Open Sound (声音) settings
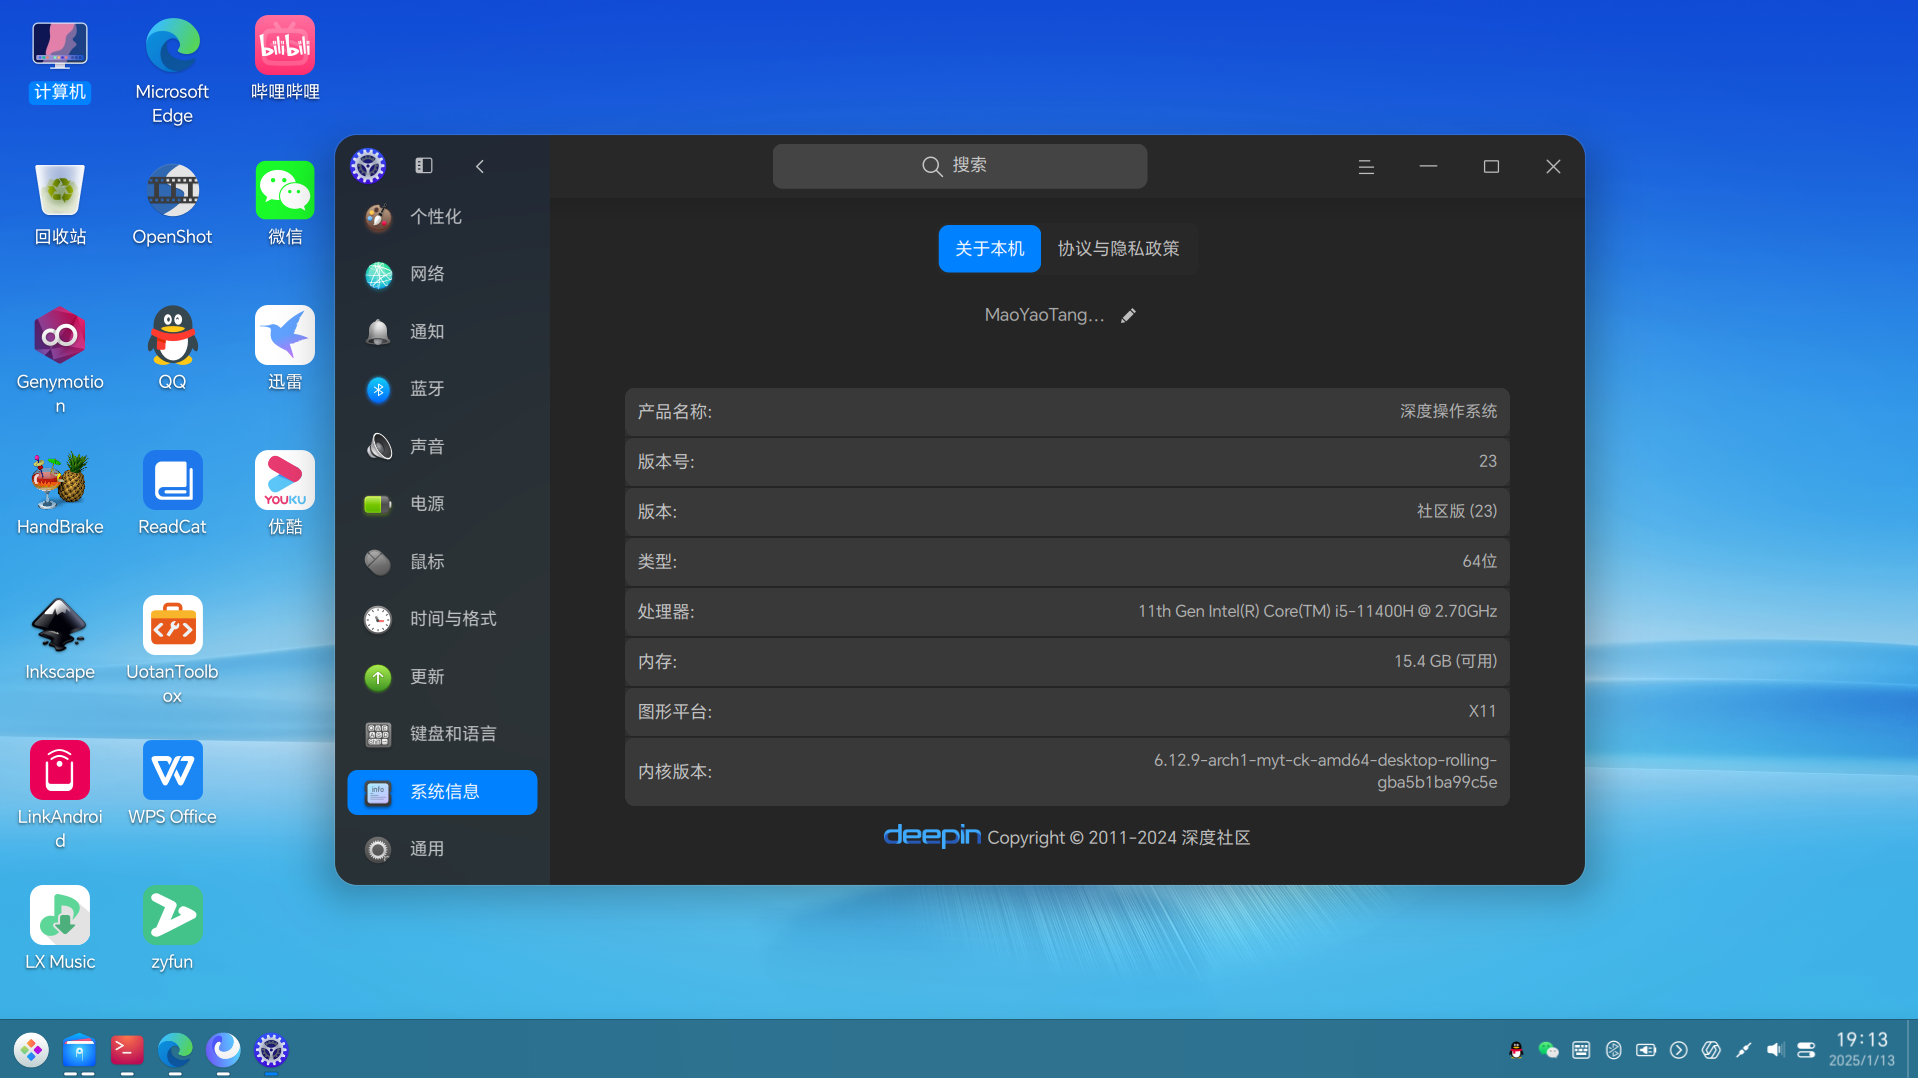The height and width of the screenshot is (1078, 1918). 442,447
